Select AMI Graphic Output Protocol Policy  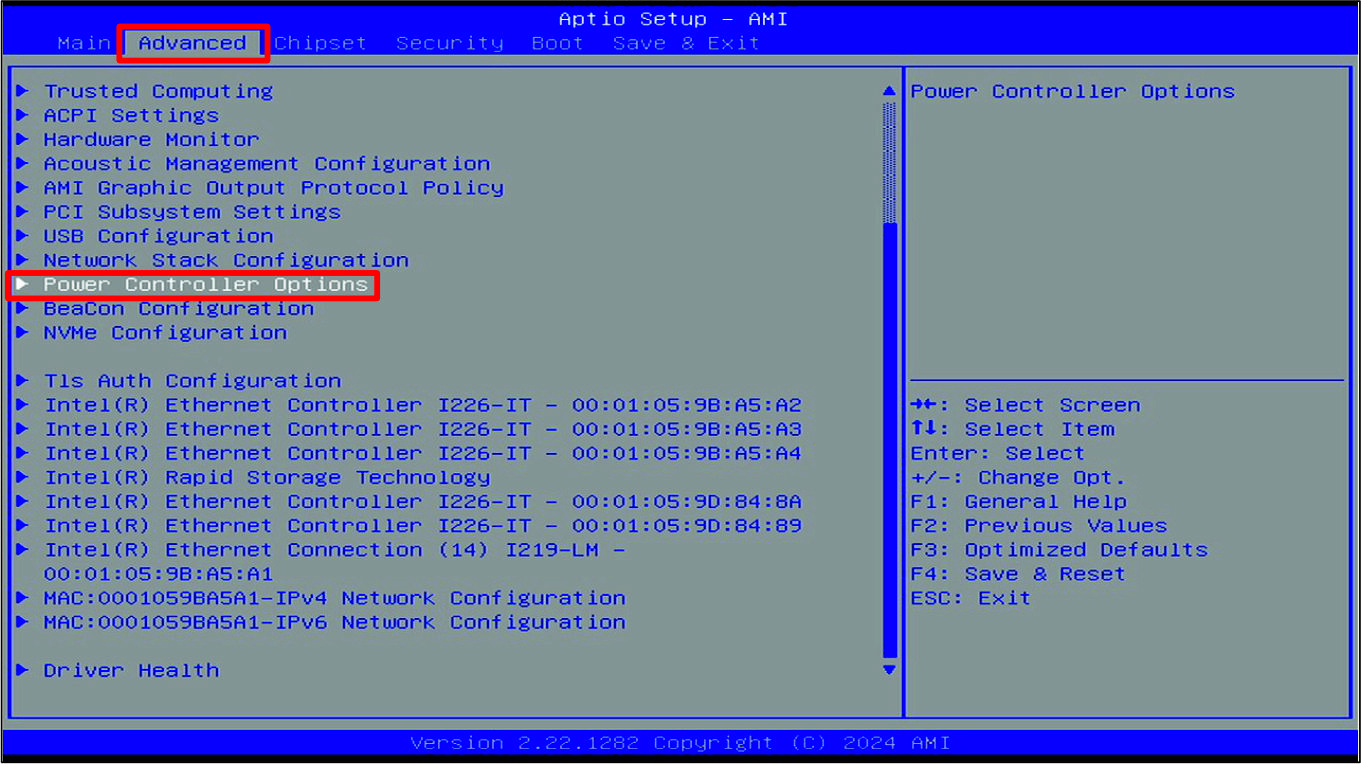click(x=273, y=187)
